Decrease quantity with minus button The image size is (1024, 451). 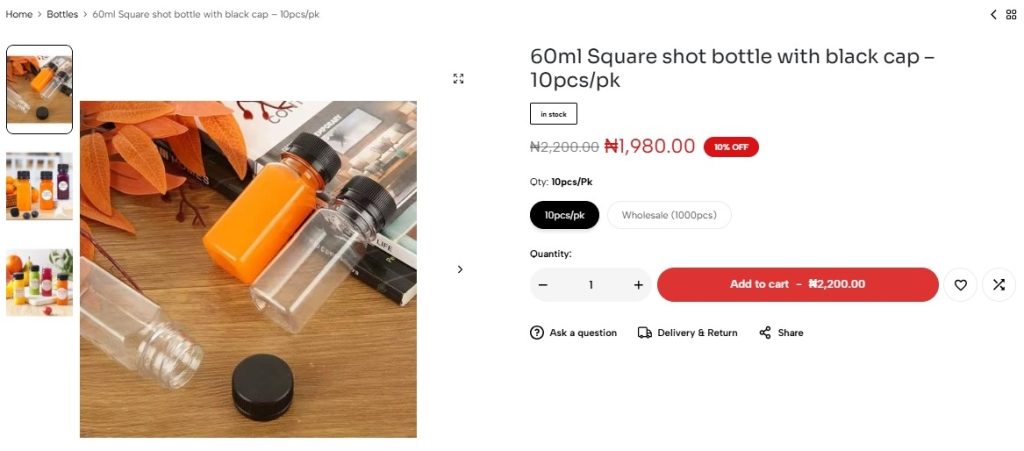(543, 285)
